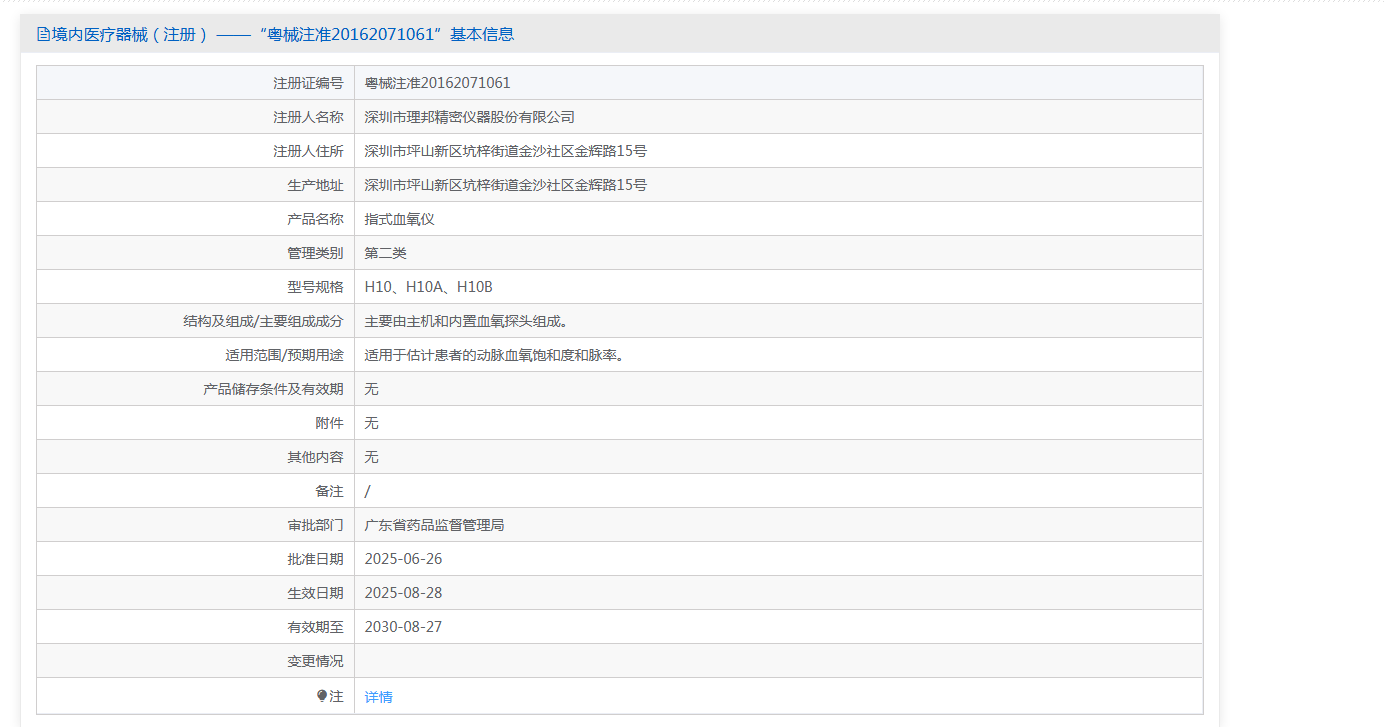
Task: Select approval date 2025-06-26
Action: 403,559
